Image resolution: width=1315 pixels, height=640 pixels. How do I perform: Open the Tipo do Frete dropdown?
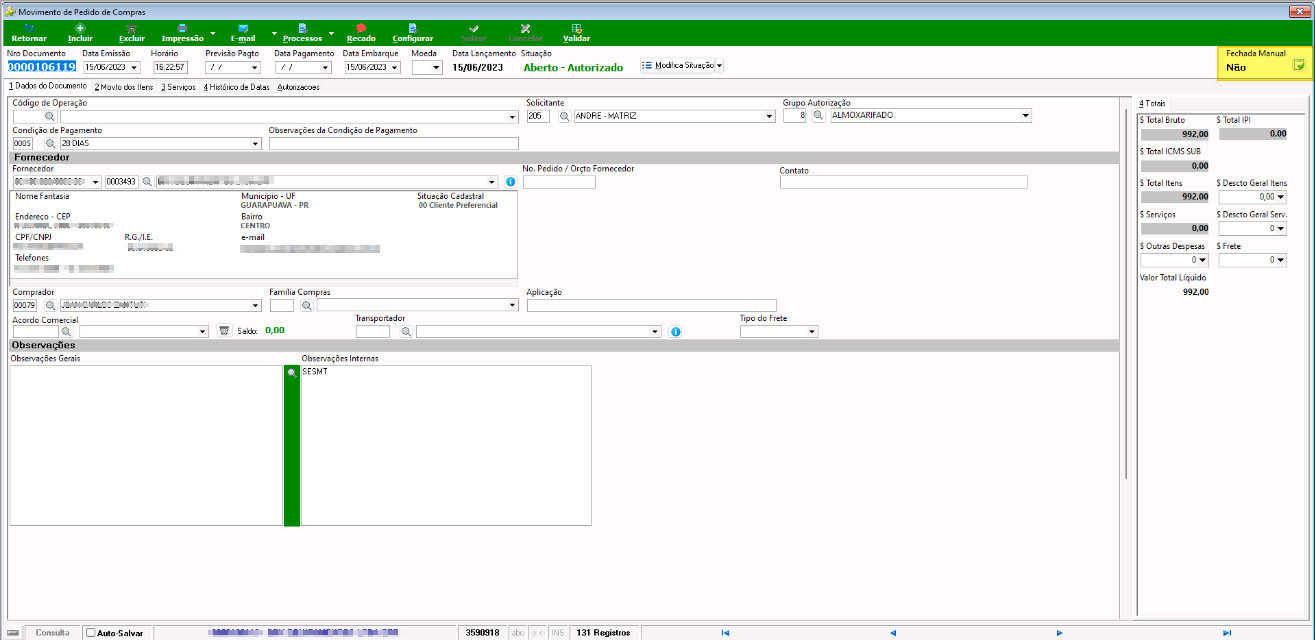[x=812, y=331]
